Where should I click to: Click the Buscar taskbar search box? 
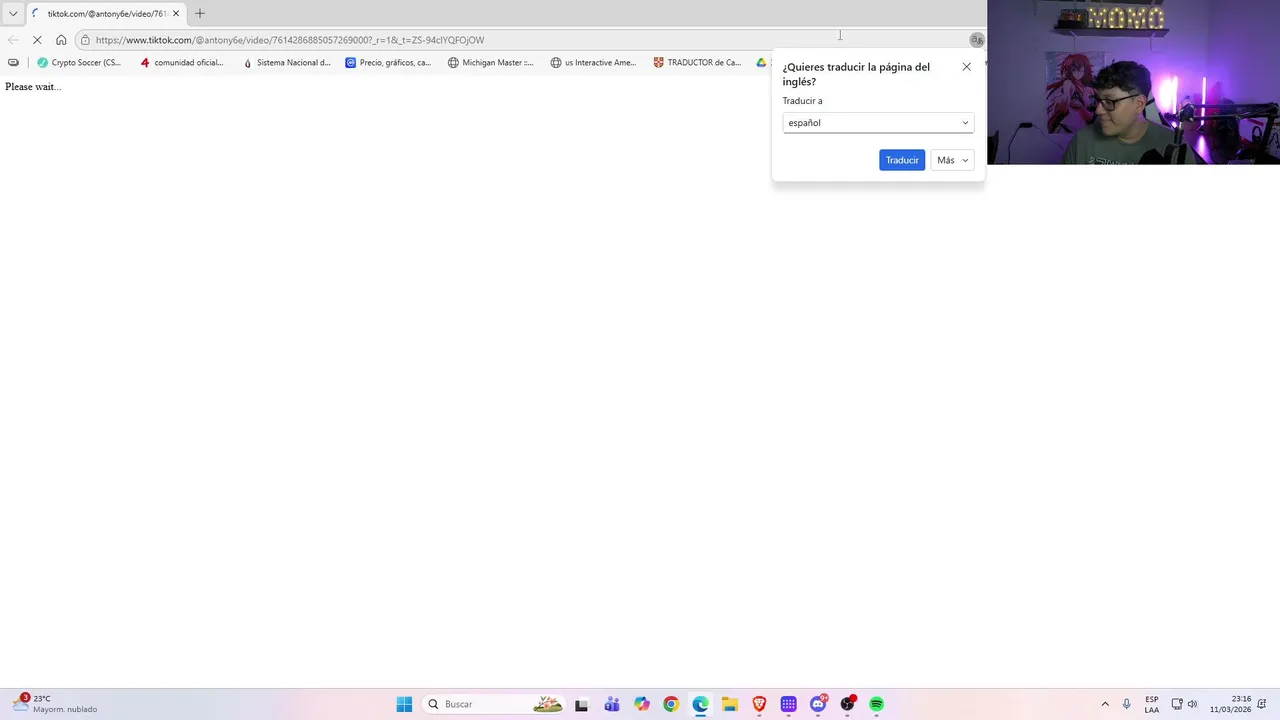pyautogui.click(x=493, y=704)
